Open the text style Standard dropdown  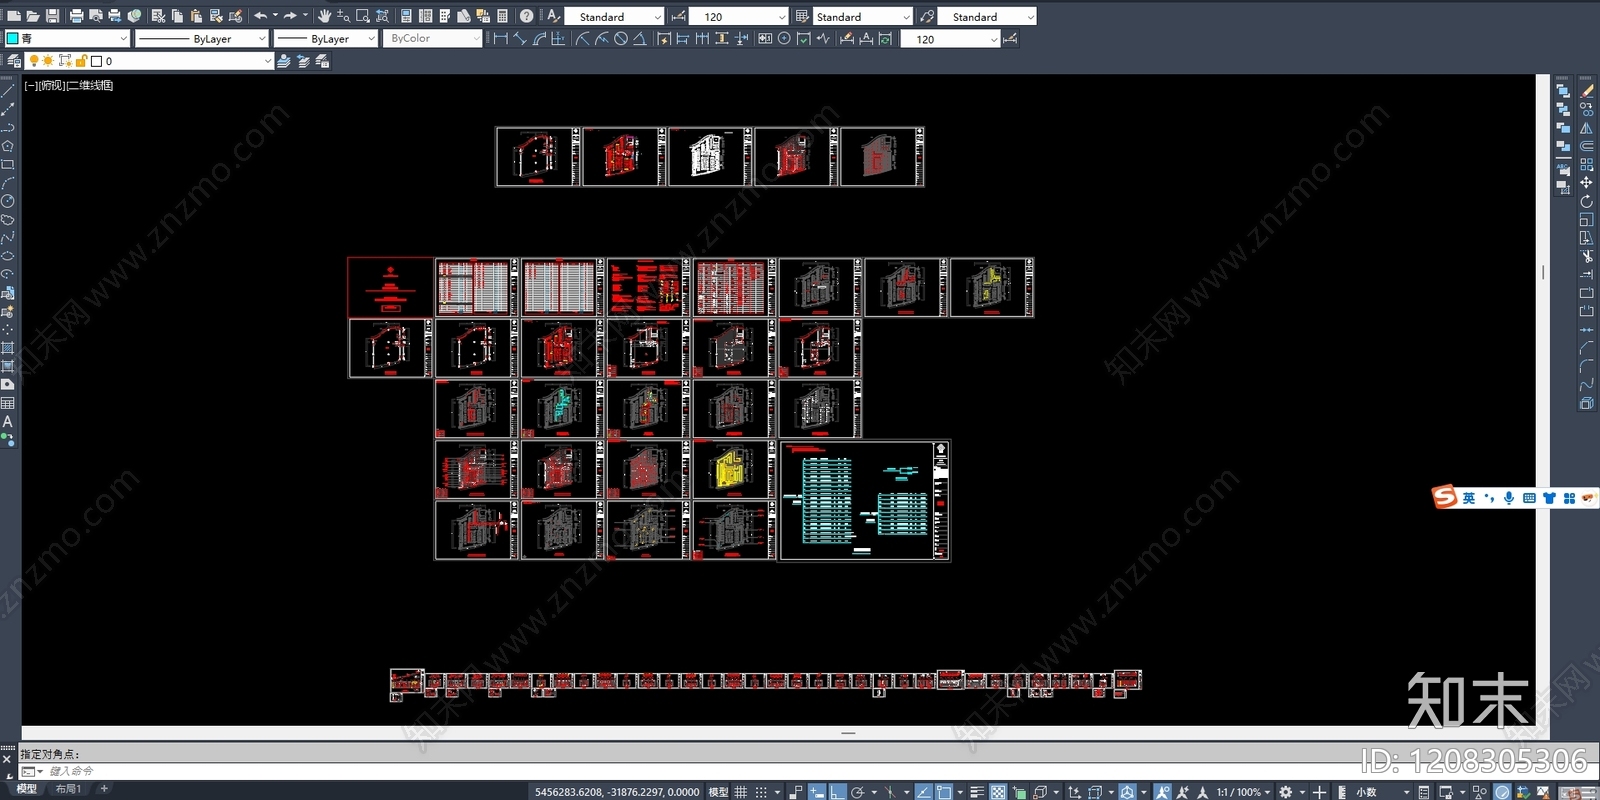[614, 17]
